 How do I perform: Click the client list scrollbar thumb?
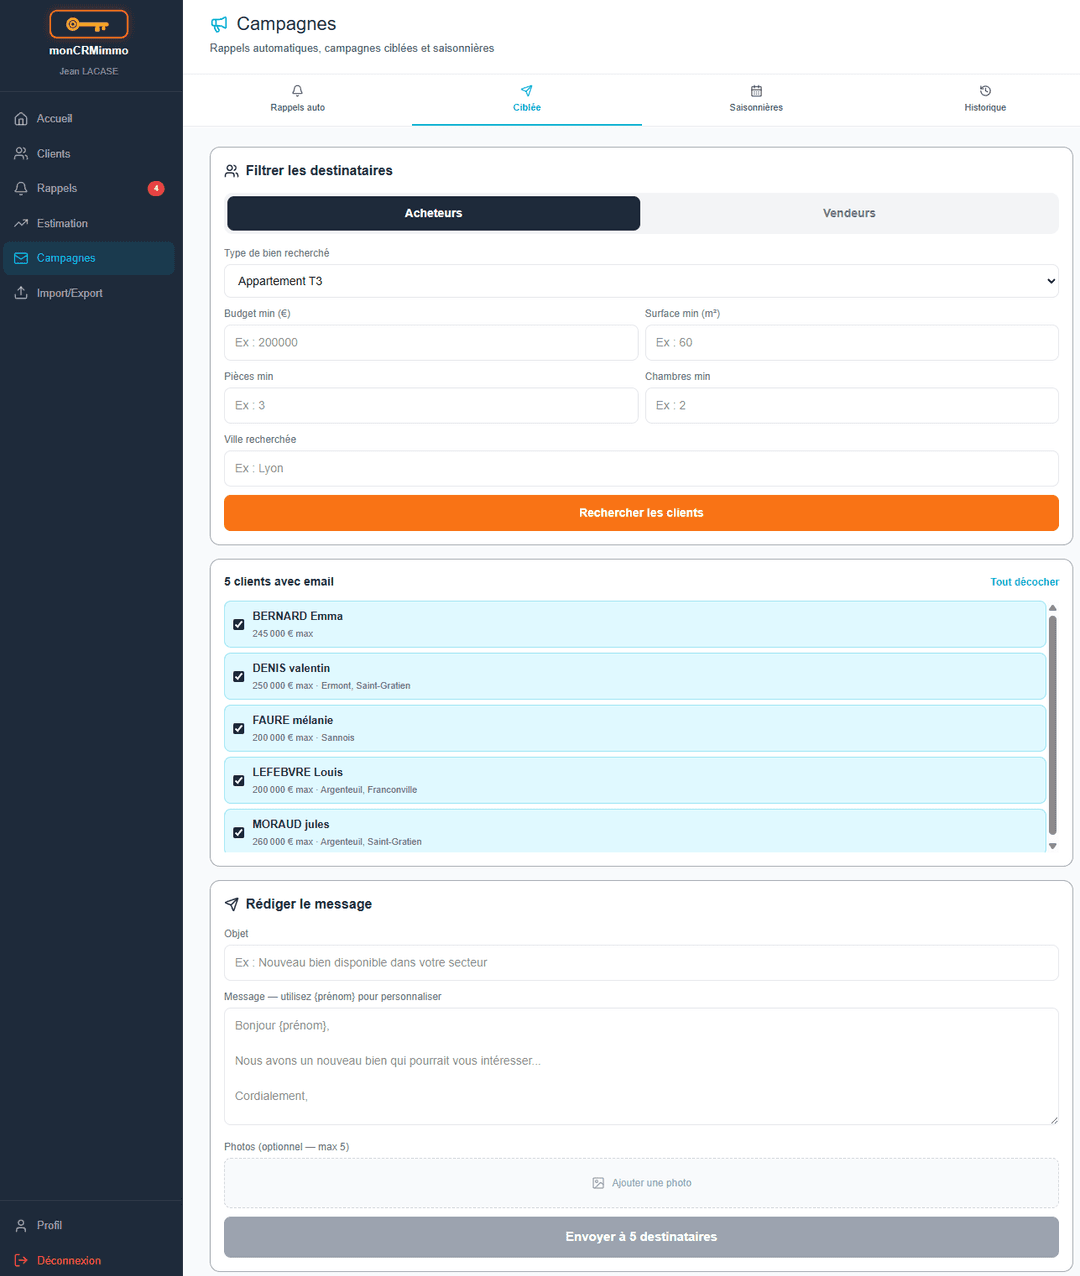coord(1052,725)
